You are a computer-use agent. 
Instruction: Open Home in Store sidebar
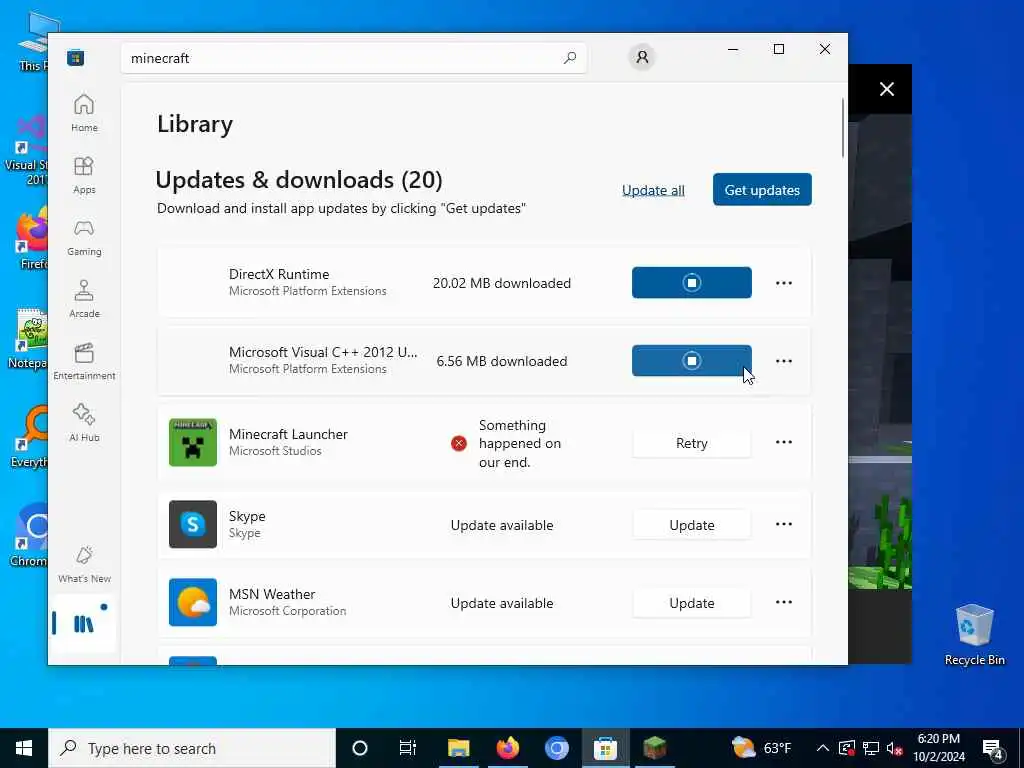tap(84, 113)
